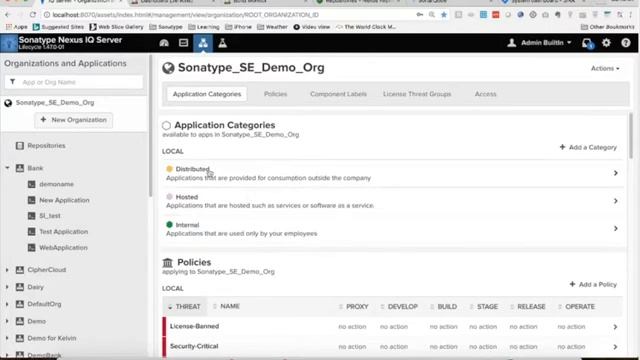Expand the Demo for Kelvin organization
Image resolution: width=640 pixels, height=360 pixels.
pyautogui.click(x=7, y=338)
